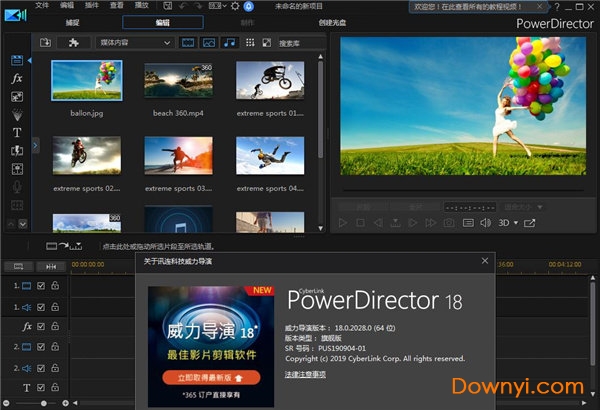Click the import media folder icon
The image size is (600, 410).
pos(46,43)
